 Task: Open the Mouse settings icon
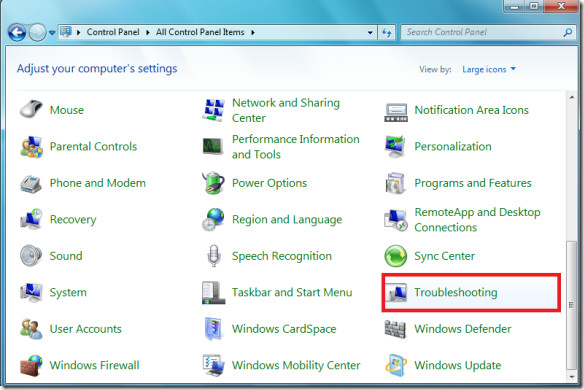31,110
